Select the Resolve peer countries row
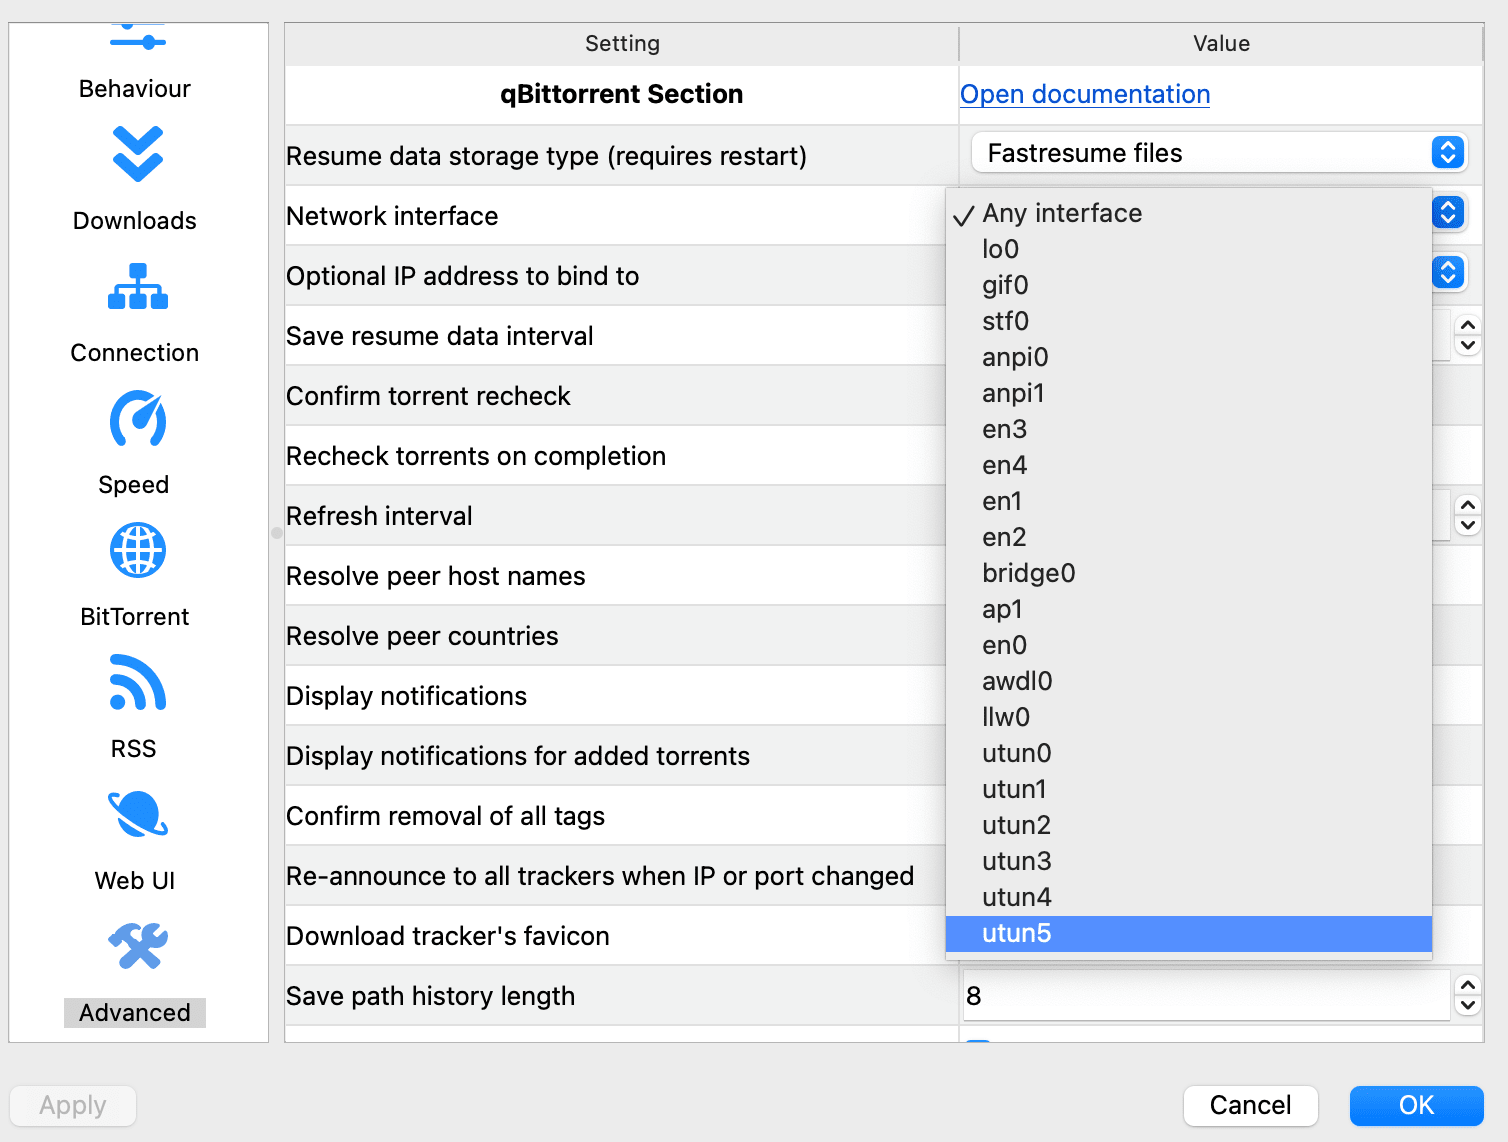This screenshot has width=1508, height=1142. [615, 636]
